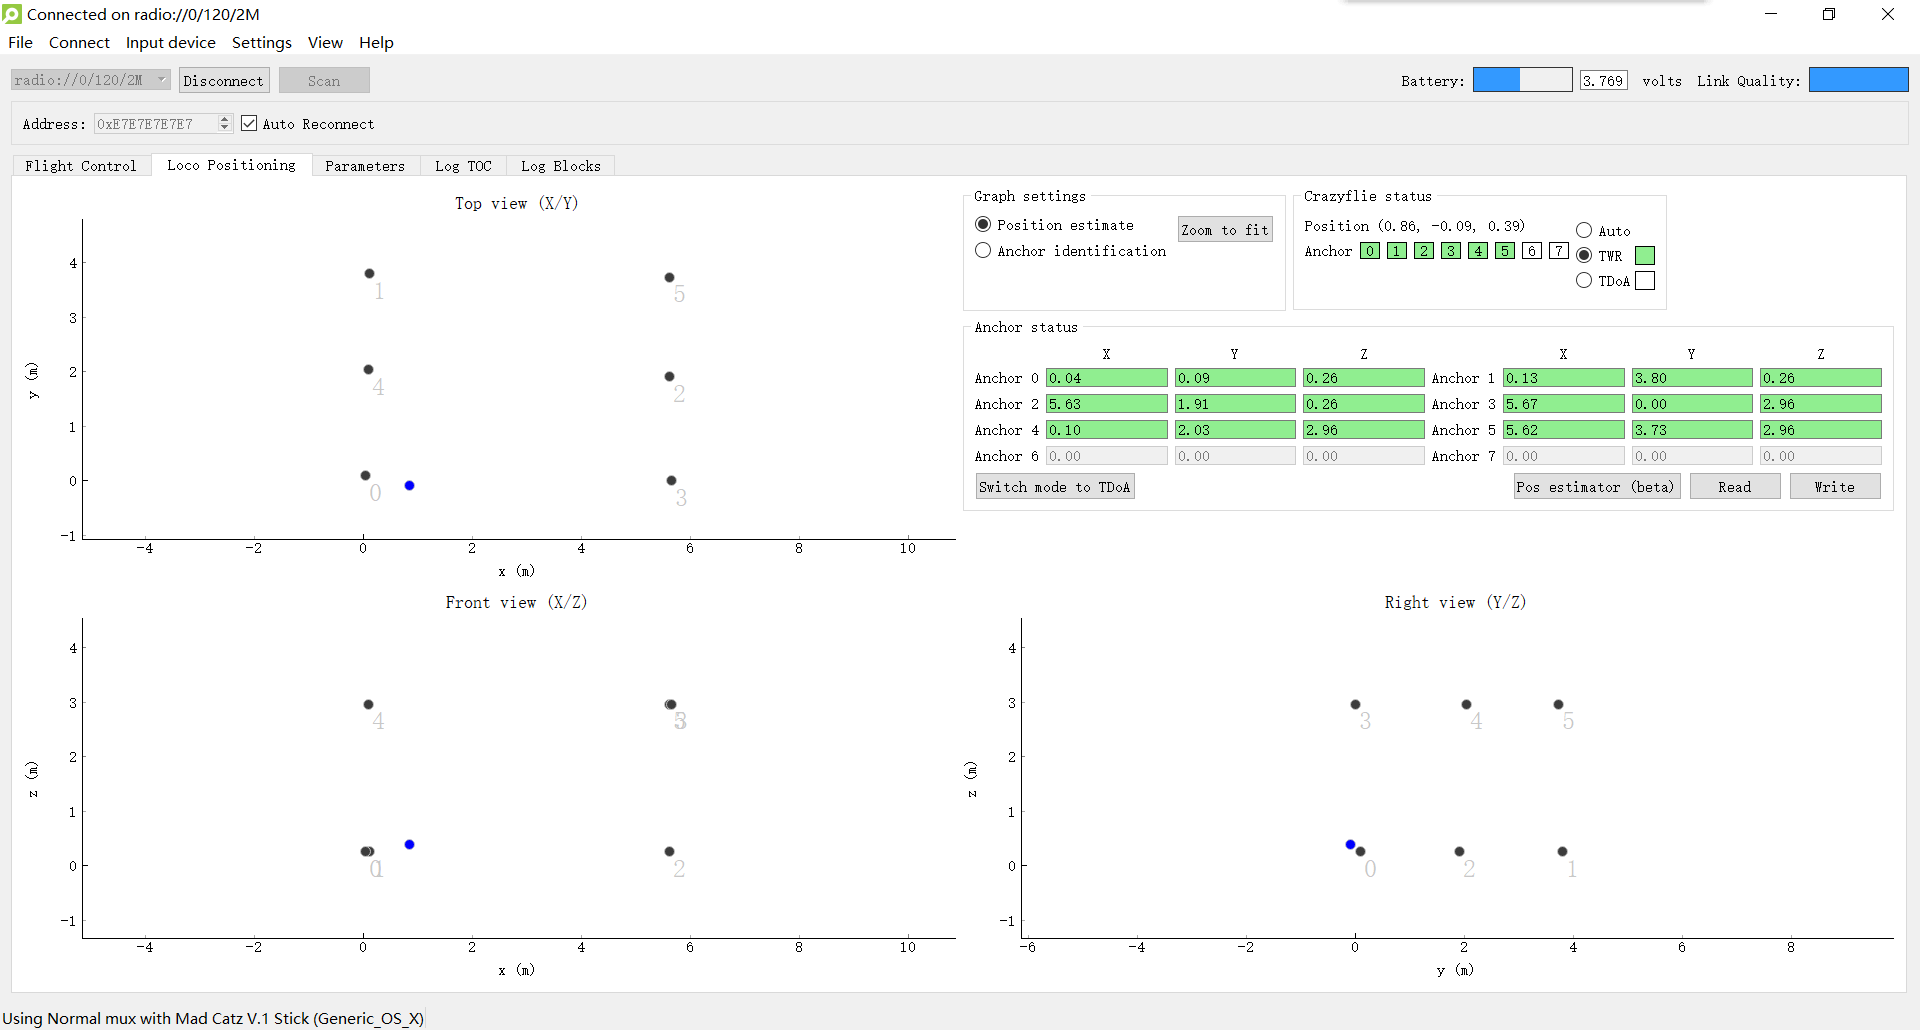This screenshot has width=1920, height=1030.
Task: Click the Crazyflie app icon in title bar
Action: (12, 14)
